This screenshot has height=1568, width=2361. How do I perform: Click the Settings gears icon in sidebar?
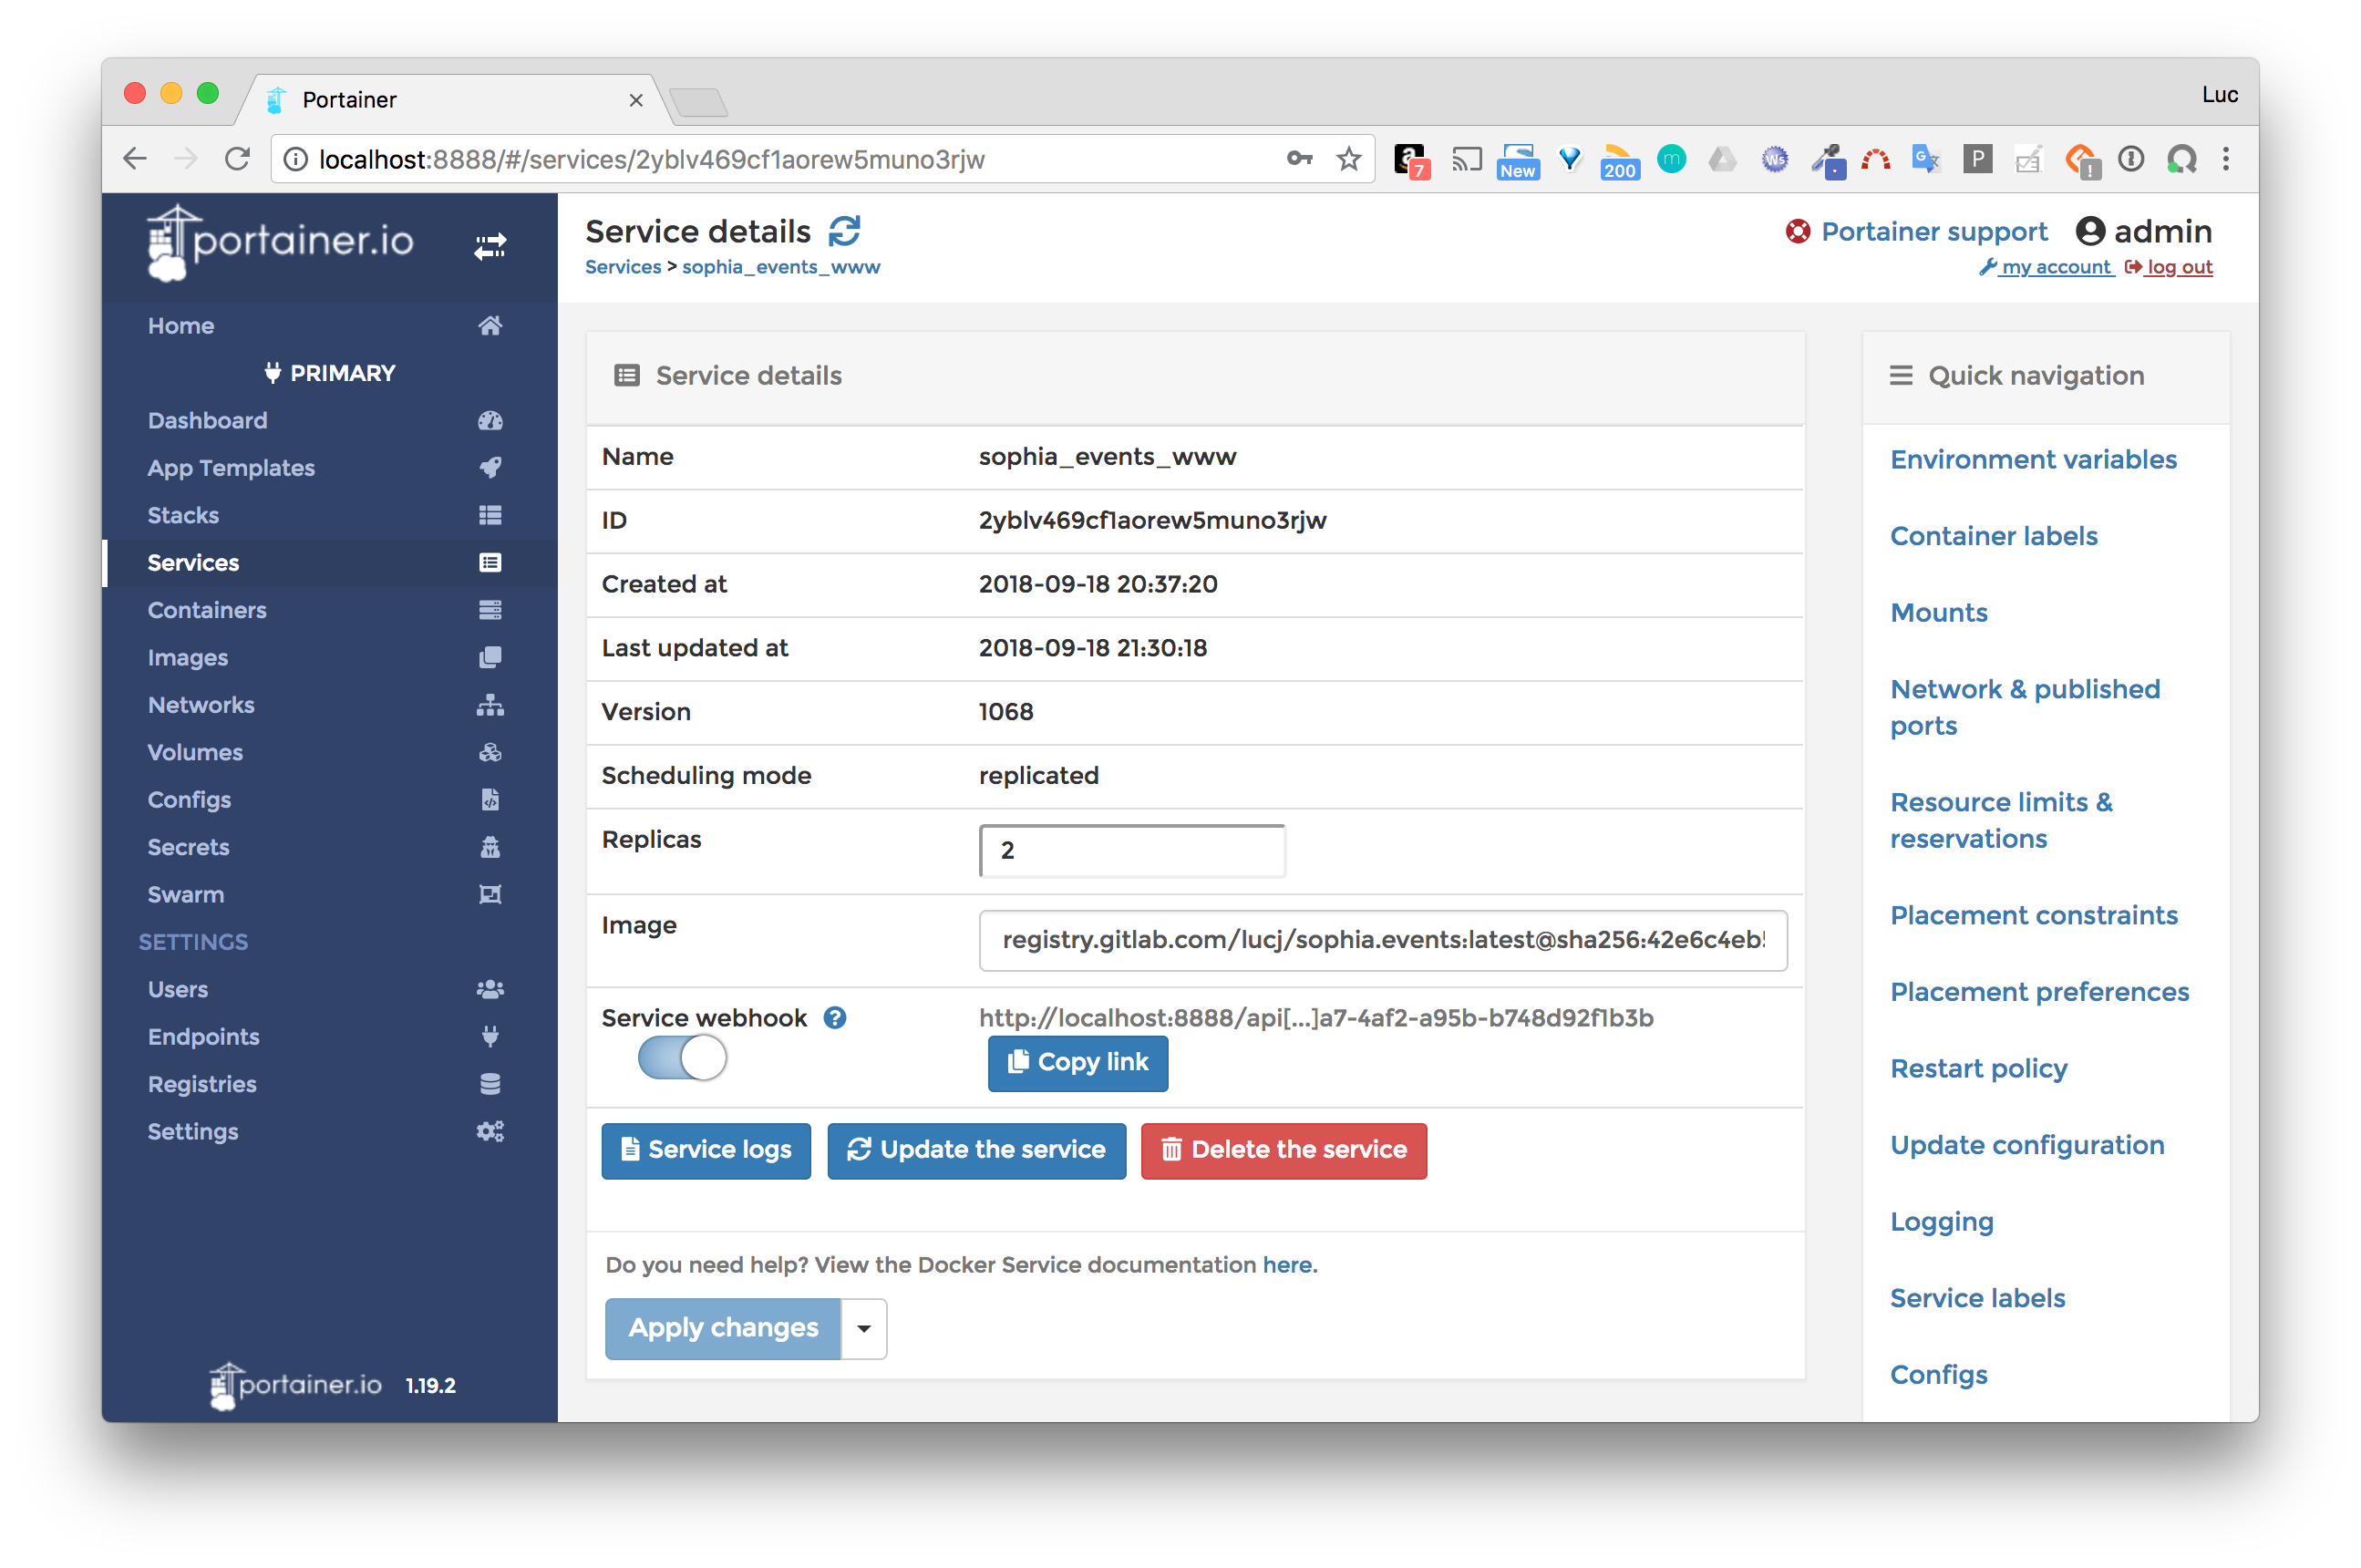click(490, 1132)
